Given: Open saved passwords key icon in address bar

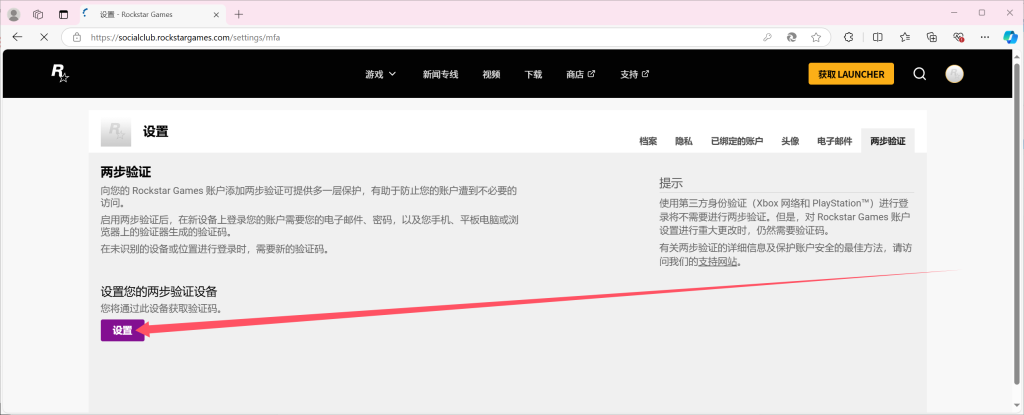Looking at the screenshot, I should 767,37.
